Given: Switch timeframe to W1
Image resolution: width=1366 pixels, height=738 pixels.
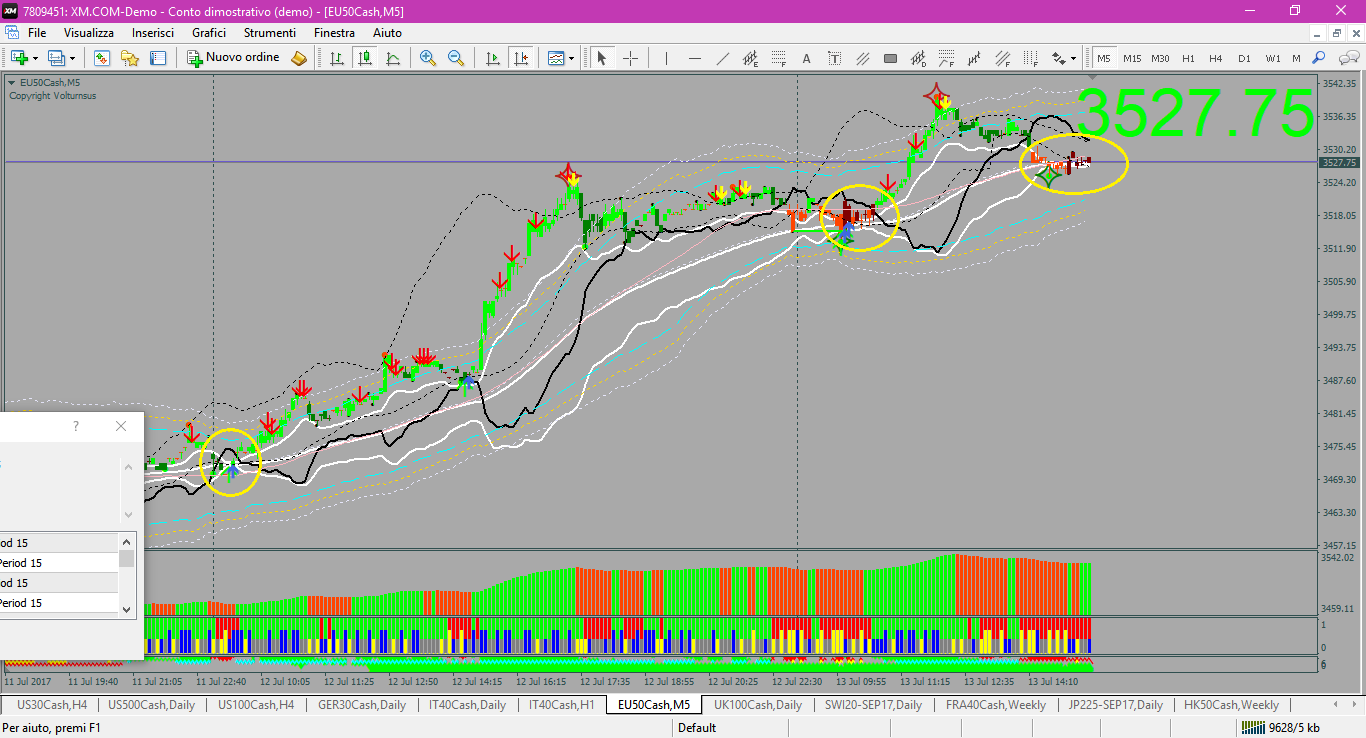Looking at the screenshot, I should (x=1272, y=58).
